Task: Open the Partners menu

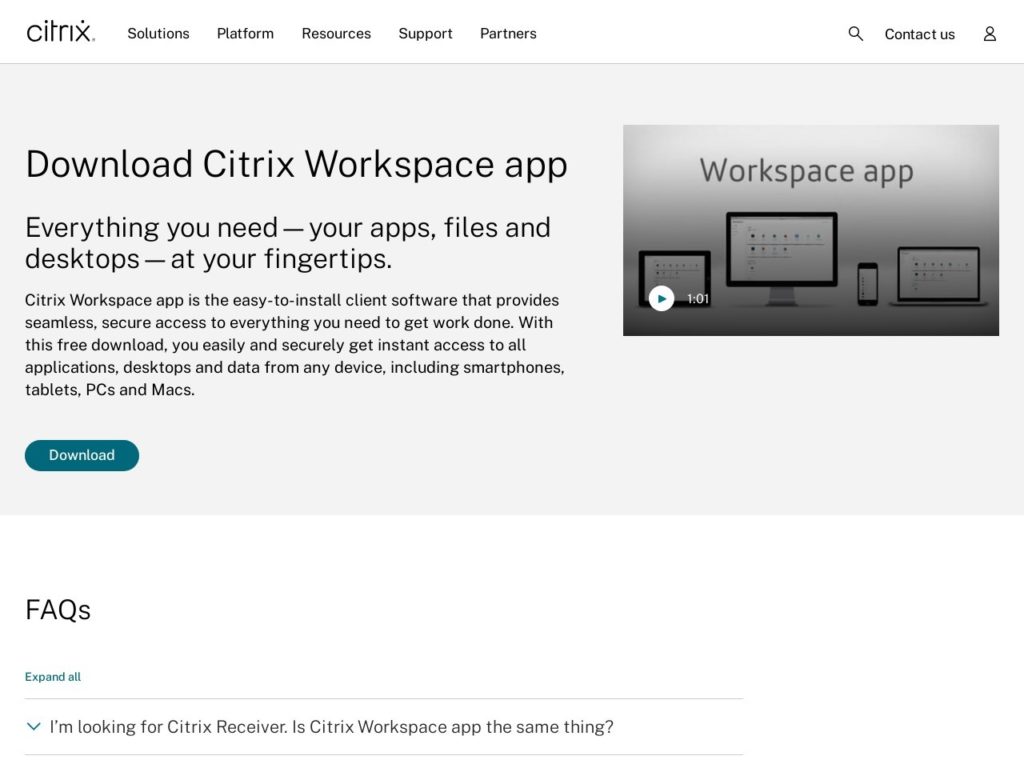Action: (x=508, y=33)
